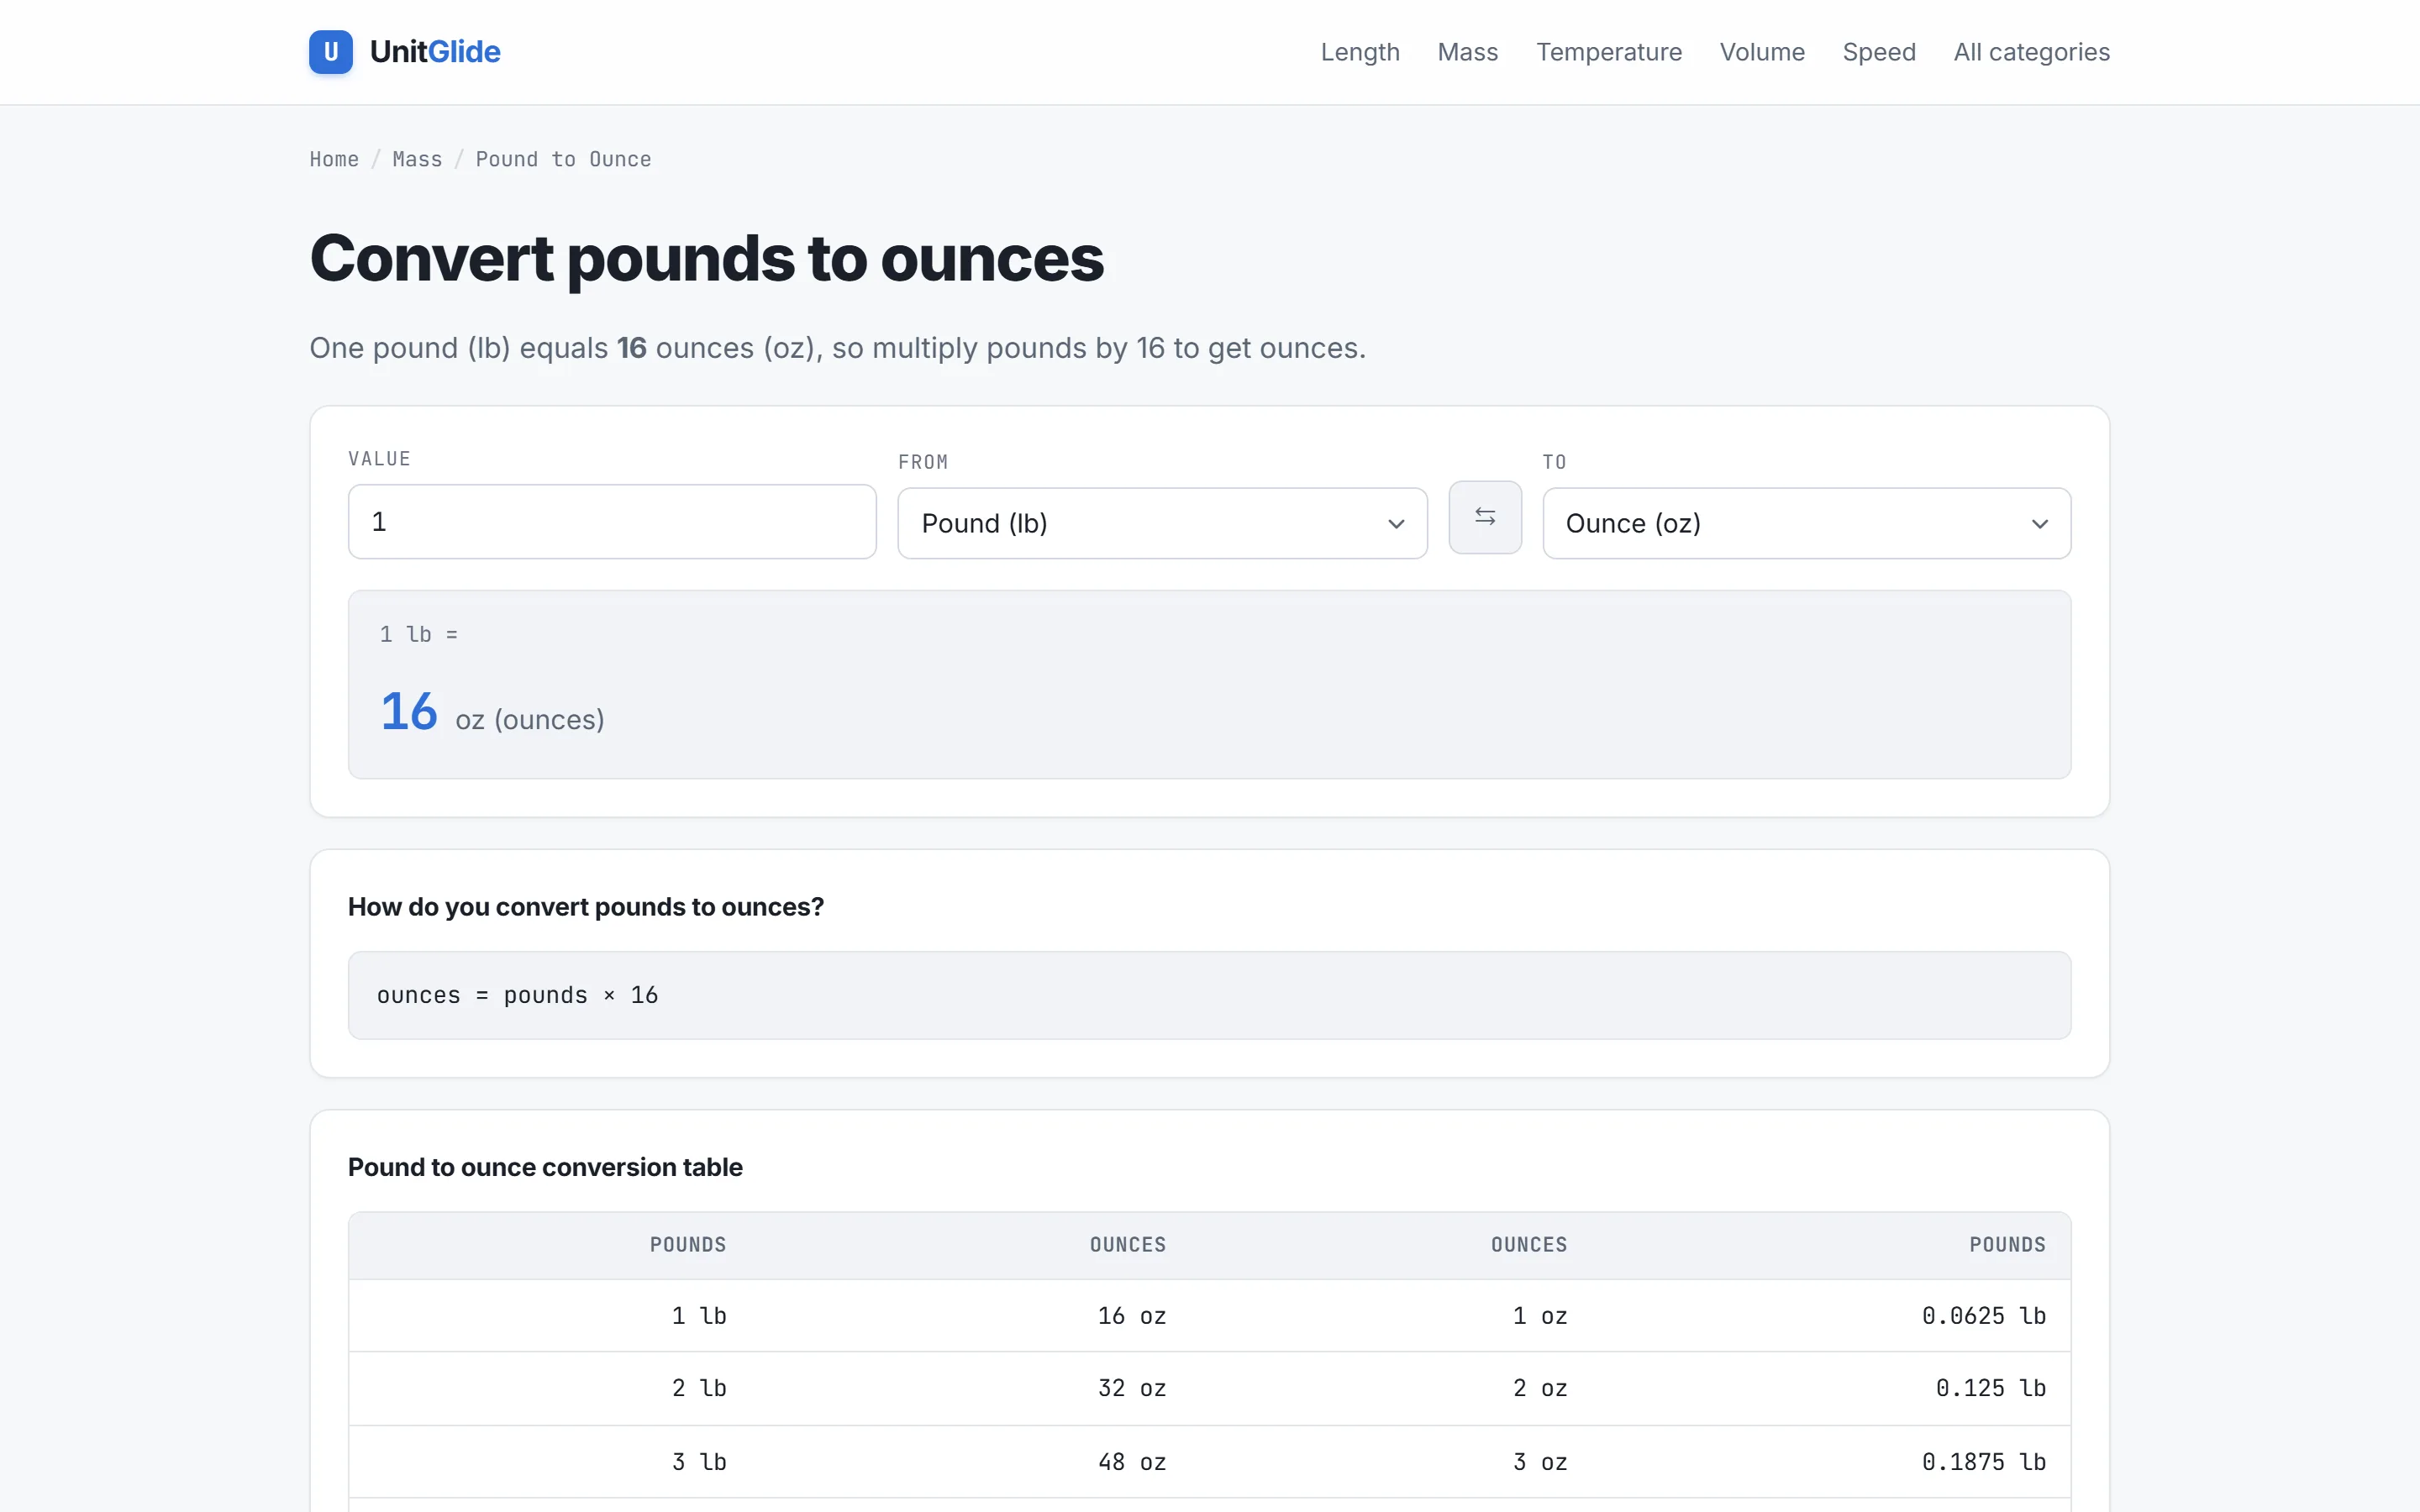The height and width of the screenshot is (1512, 2420).
Task: Click the '0.125 lb' table cell
Action: pos(1991,1388)
